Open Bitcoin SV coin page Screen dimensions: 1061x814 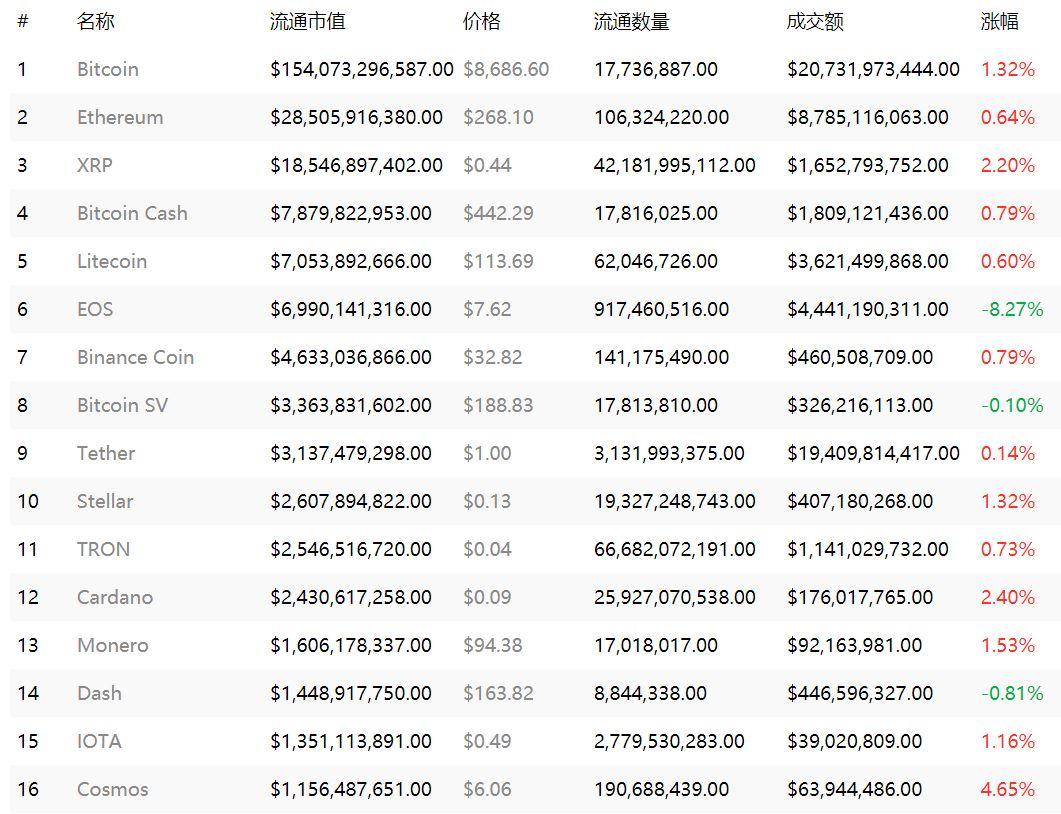pyautogui.click(x=122, y=405)
